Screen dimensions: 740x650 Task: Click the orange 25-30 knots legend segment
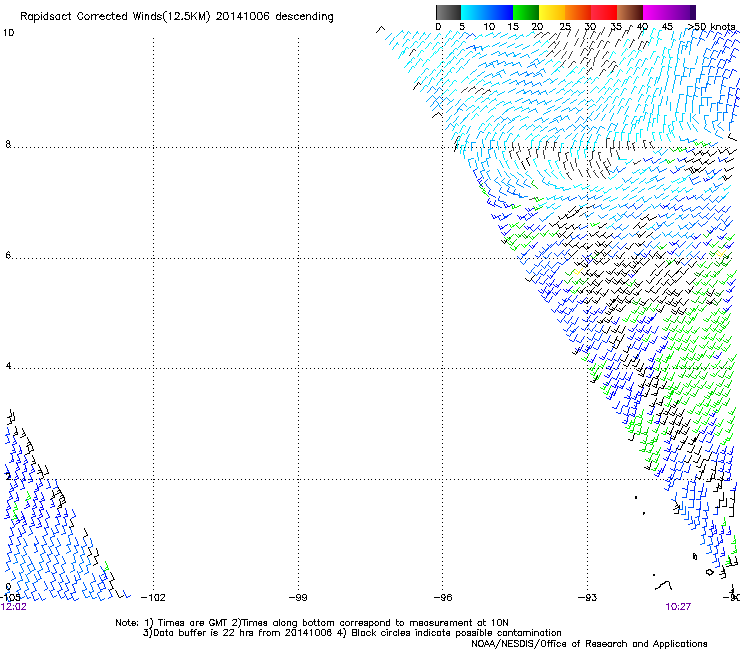pos(578,12)
